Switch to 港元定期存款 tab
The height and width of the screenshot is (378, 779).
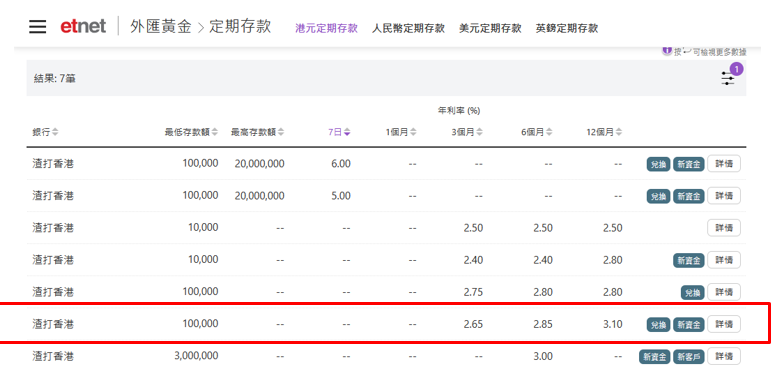click(x=326, y=28)
